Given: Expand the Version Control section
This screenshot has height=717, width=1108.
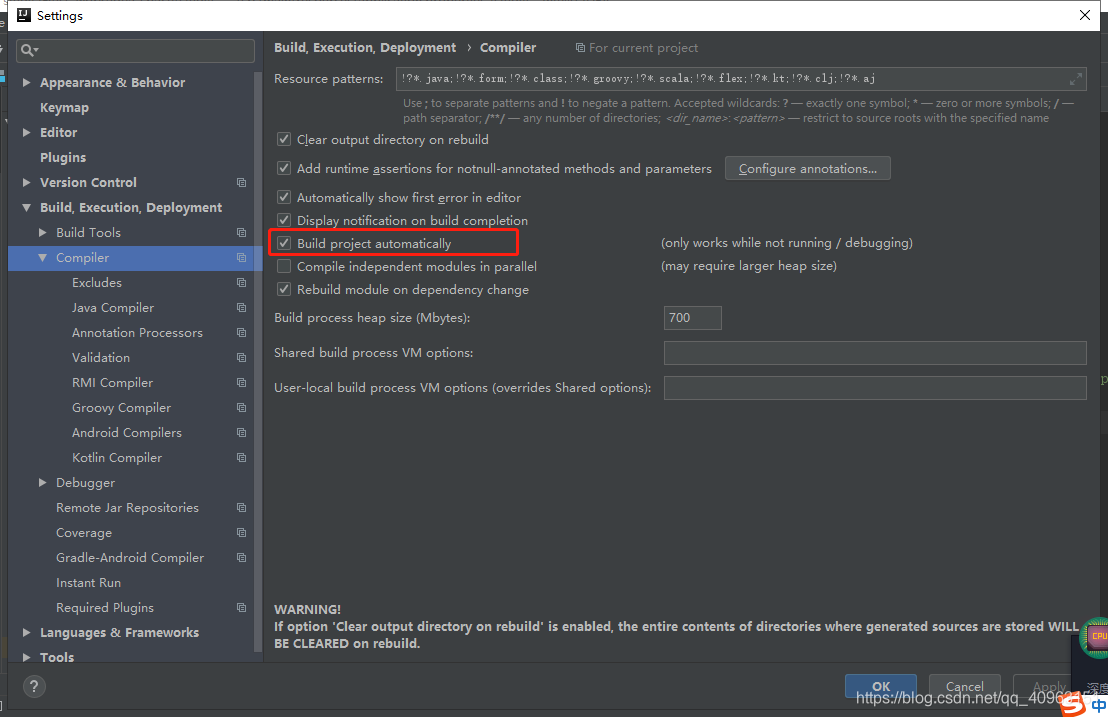Looking at the screenshot, I should (x=26, y=182).
